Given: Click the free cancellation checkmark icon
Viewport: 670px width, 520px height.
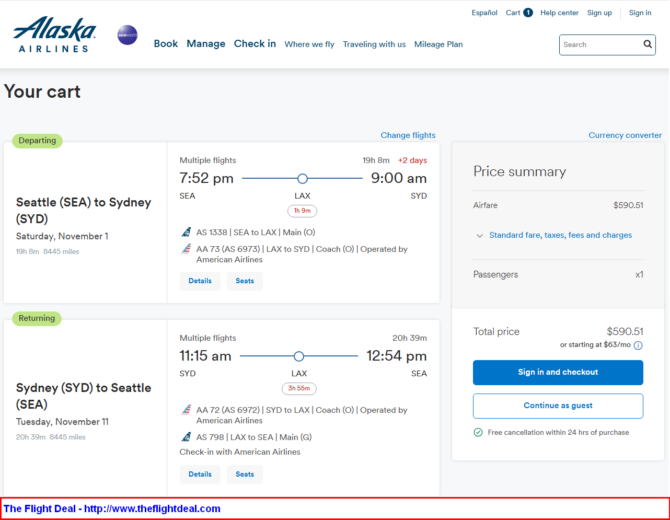Looking at the screenshot, I should tap(478, 432).
